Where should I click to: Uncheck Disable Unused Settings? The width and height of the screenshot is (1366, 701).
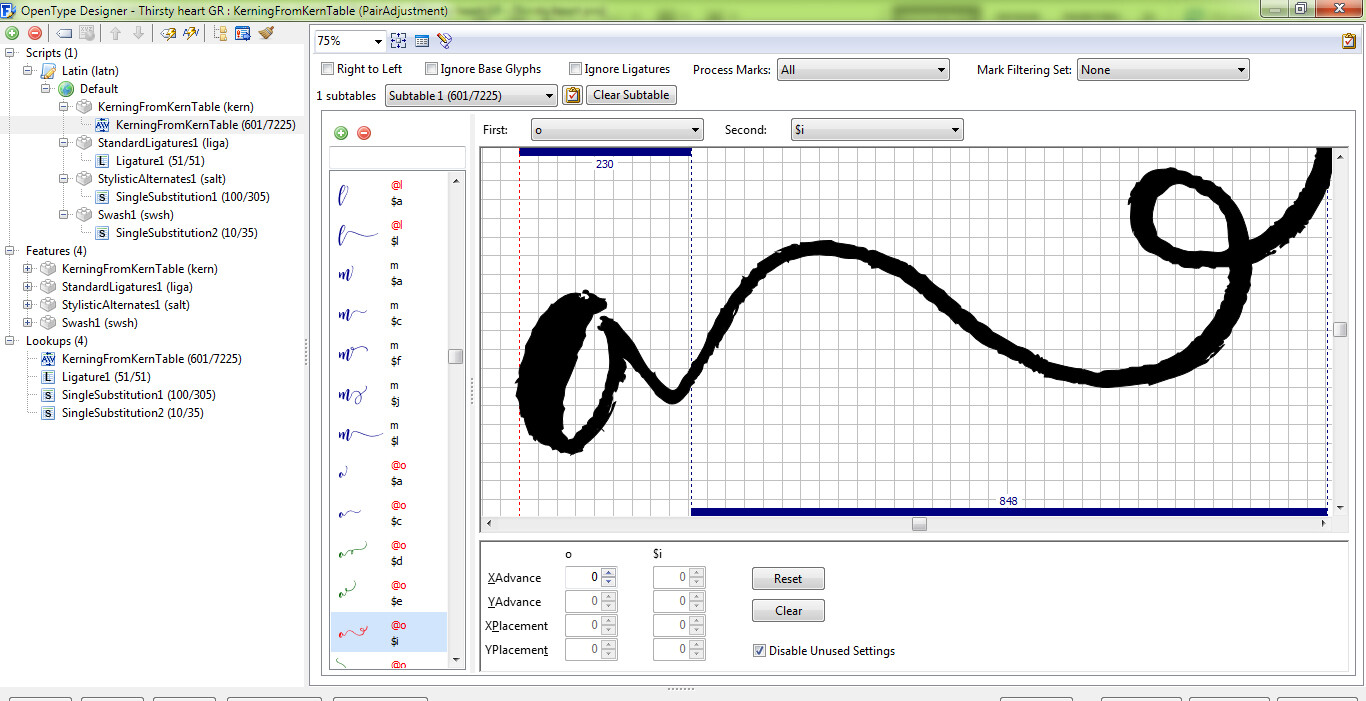(760, 651)
